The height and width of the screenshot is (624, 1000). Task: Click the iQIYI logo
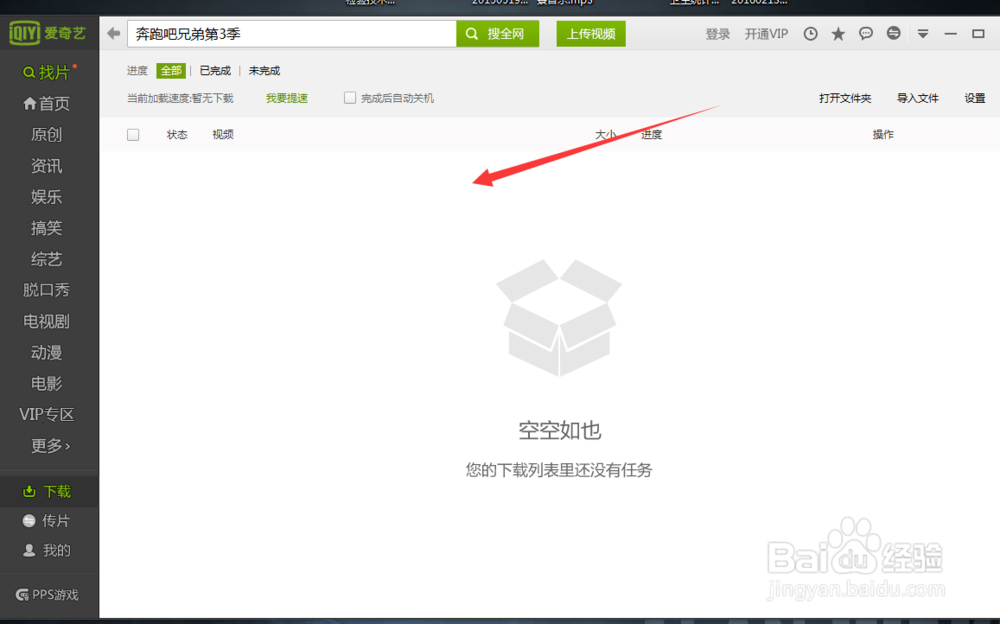(47, 33)
